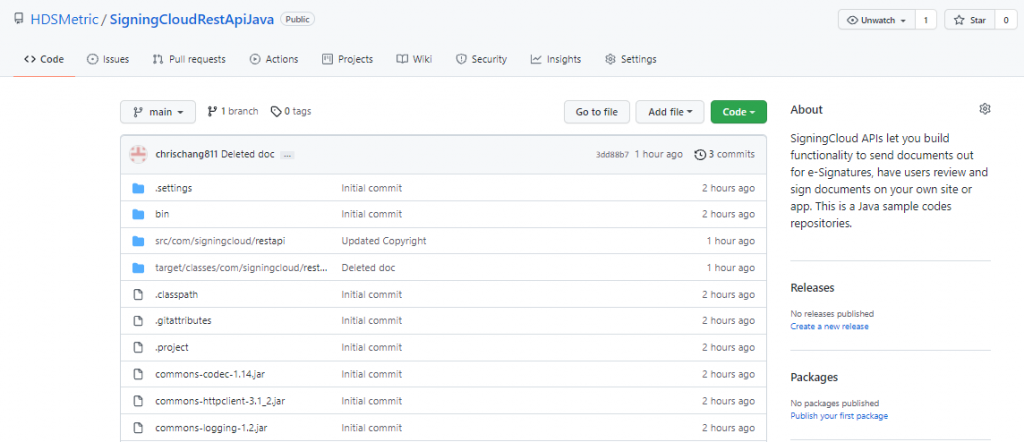Image resolution: width=1024 pixels, height=442 pixels.
Task: Open the main branch selector dropdown
Action: 157,112
